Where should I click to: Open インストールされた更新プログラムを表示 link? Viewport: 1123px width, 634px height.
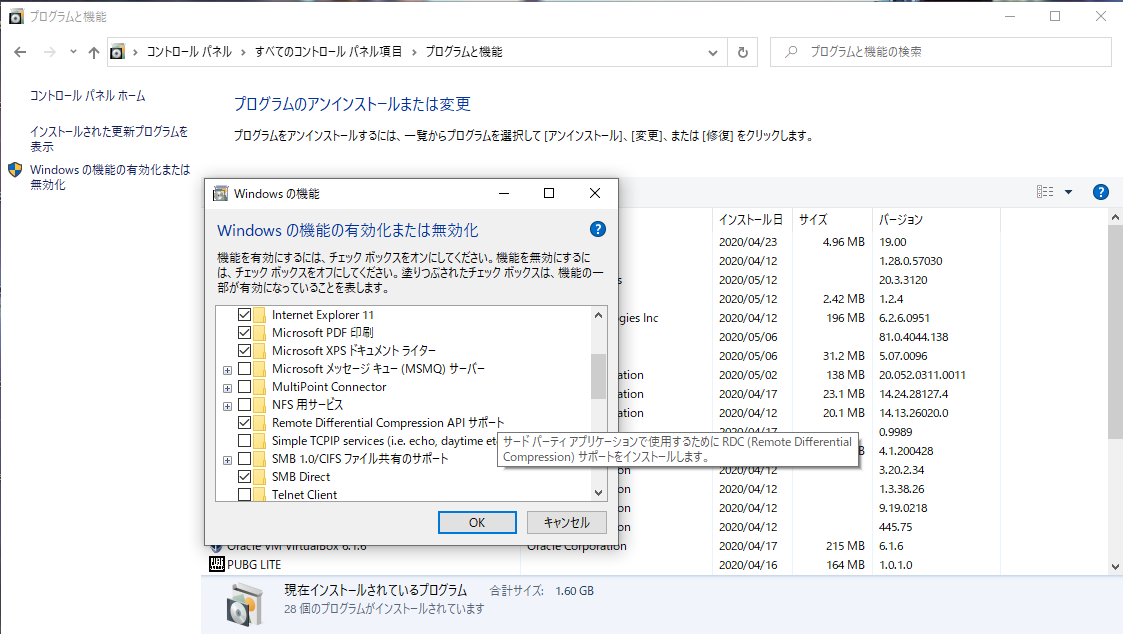(x=109, y=139)
